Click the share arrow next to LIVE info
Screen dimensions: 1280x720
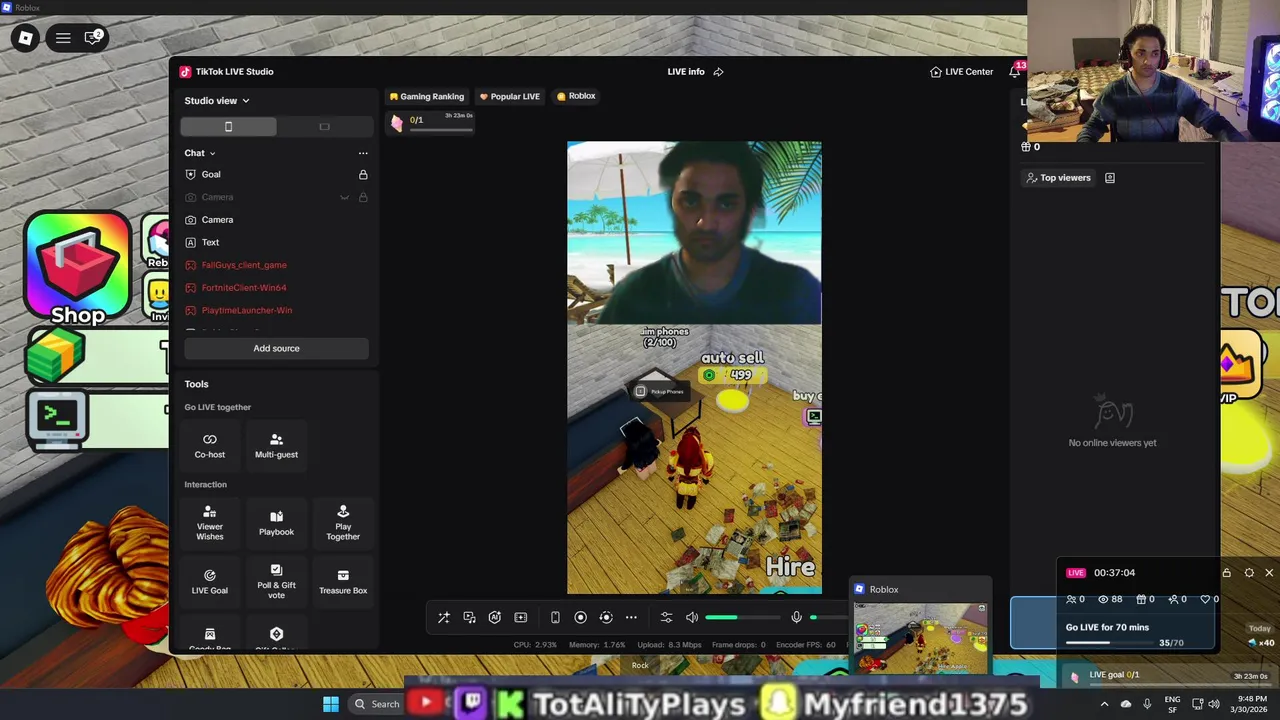click(x=718, y=72)
